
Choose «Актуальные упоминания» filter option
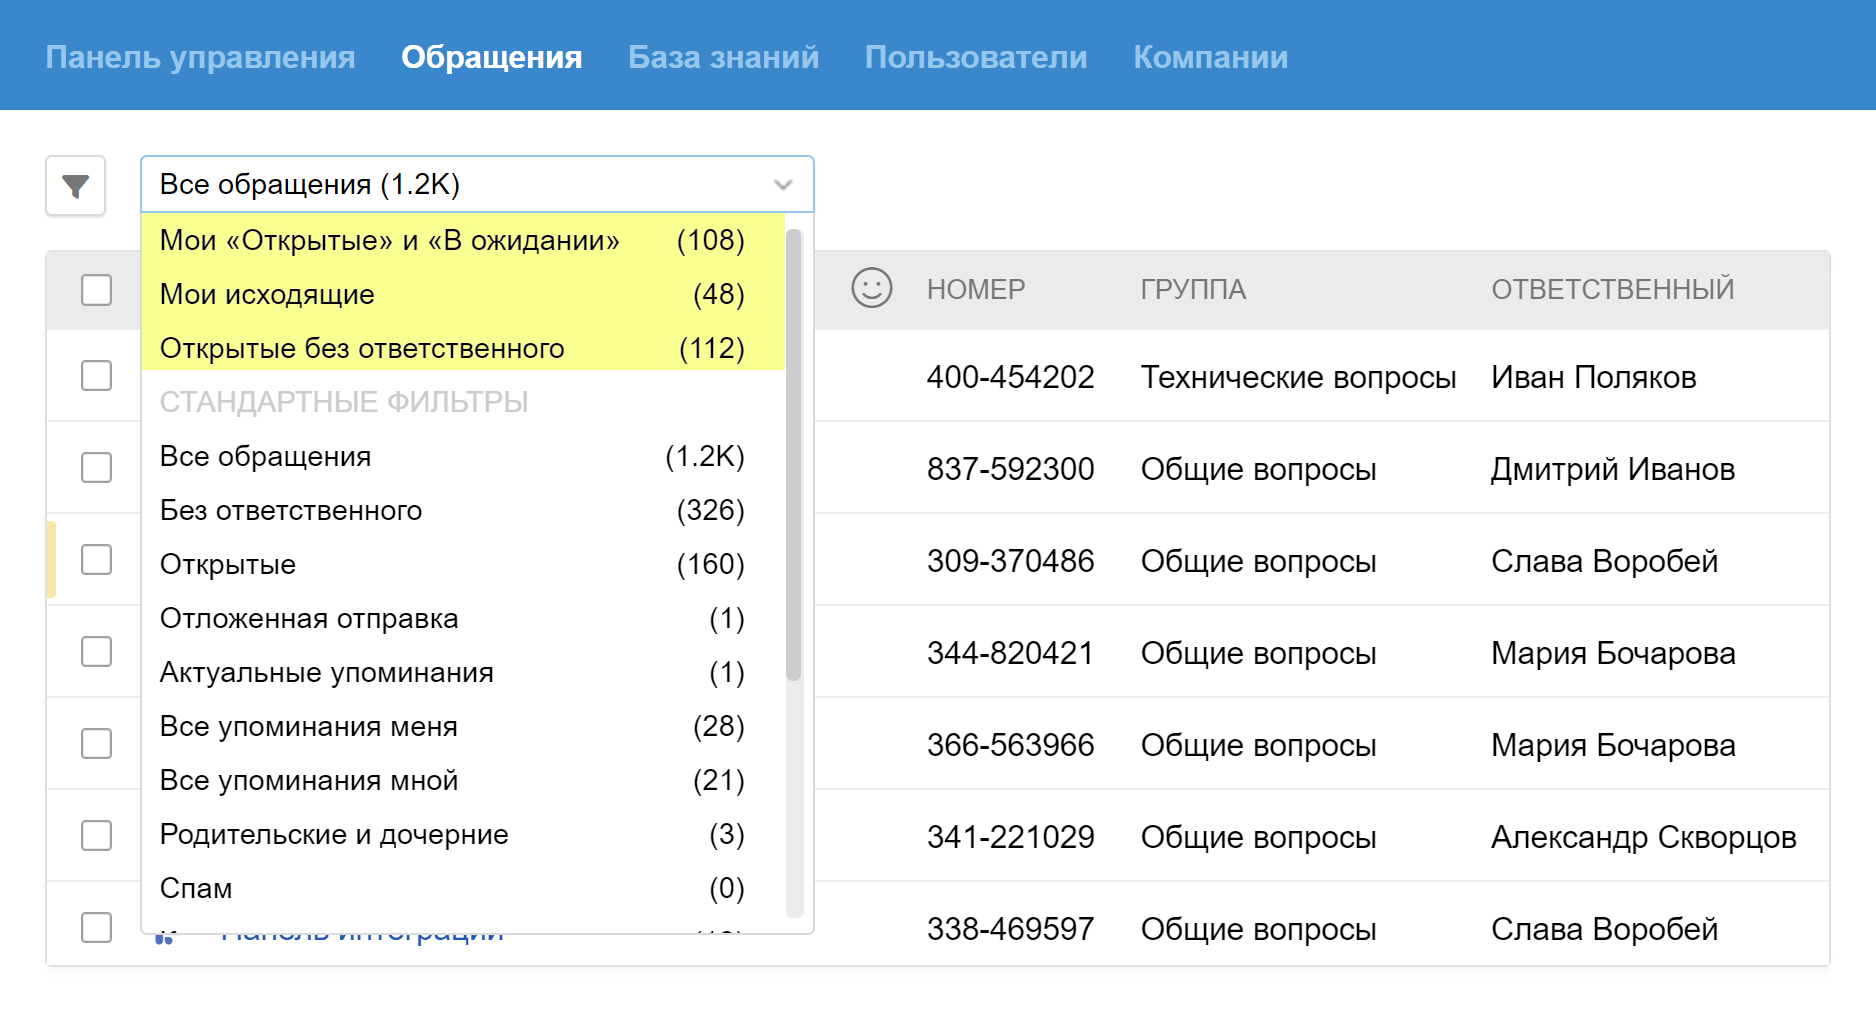pos(463,673)
